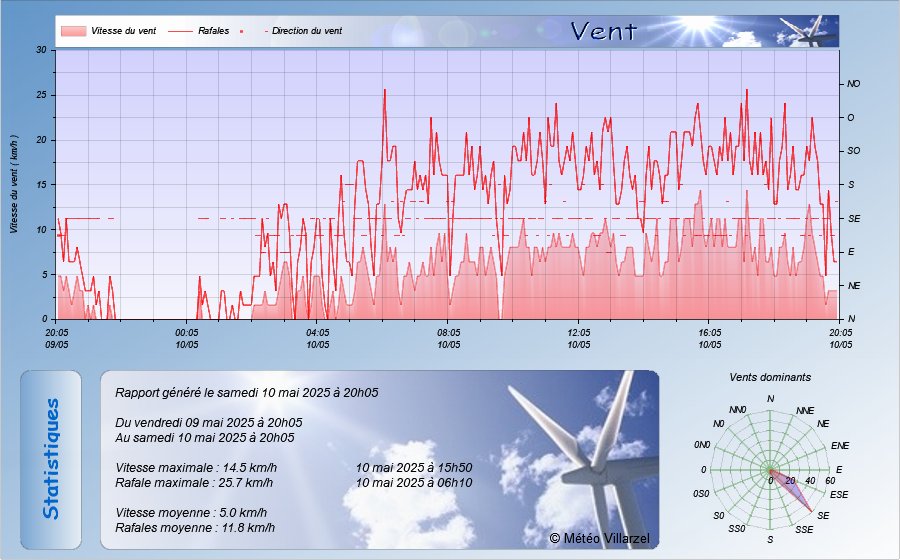The image size is (900, 560).
Task: Click 'Rafale maximale : 25.7 km/h' value
Action: point(194,483)
